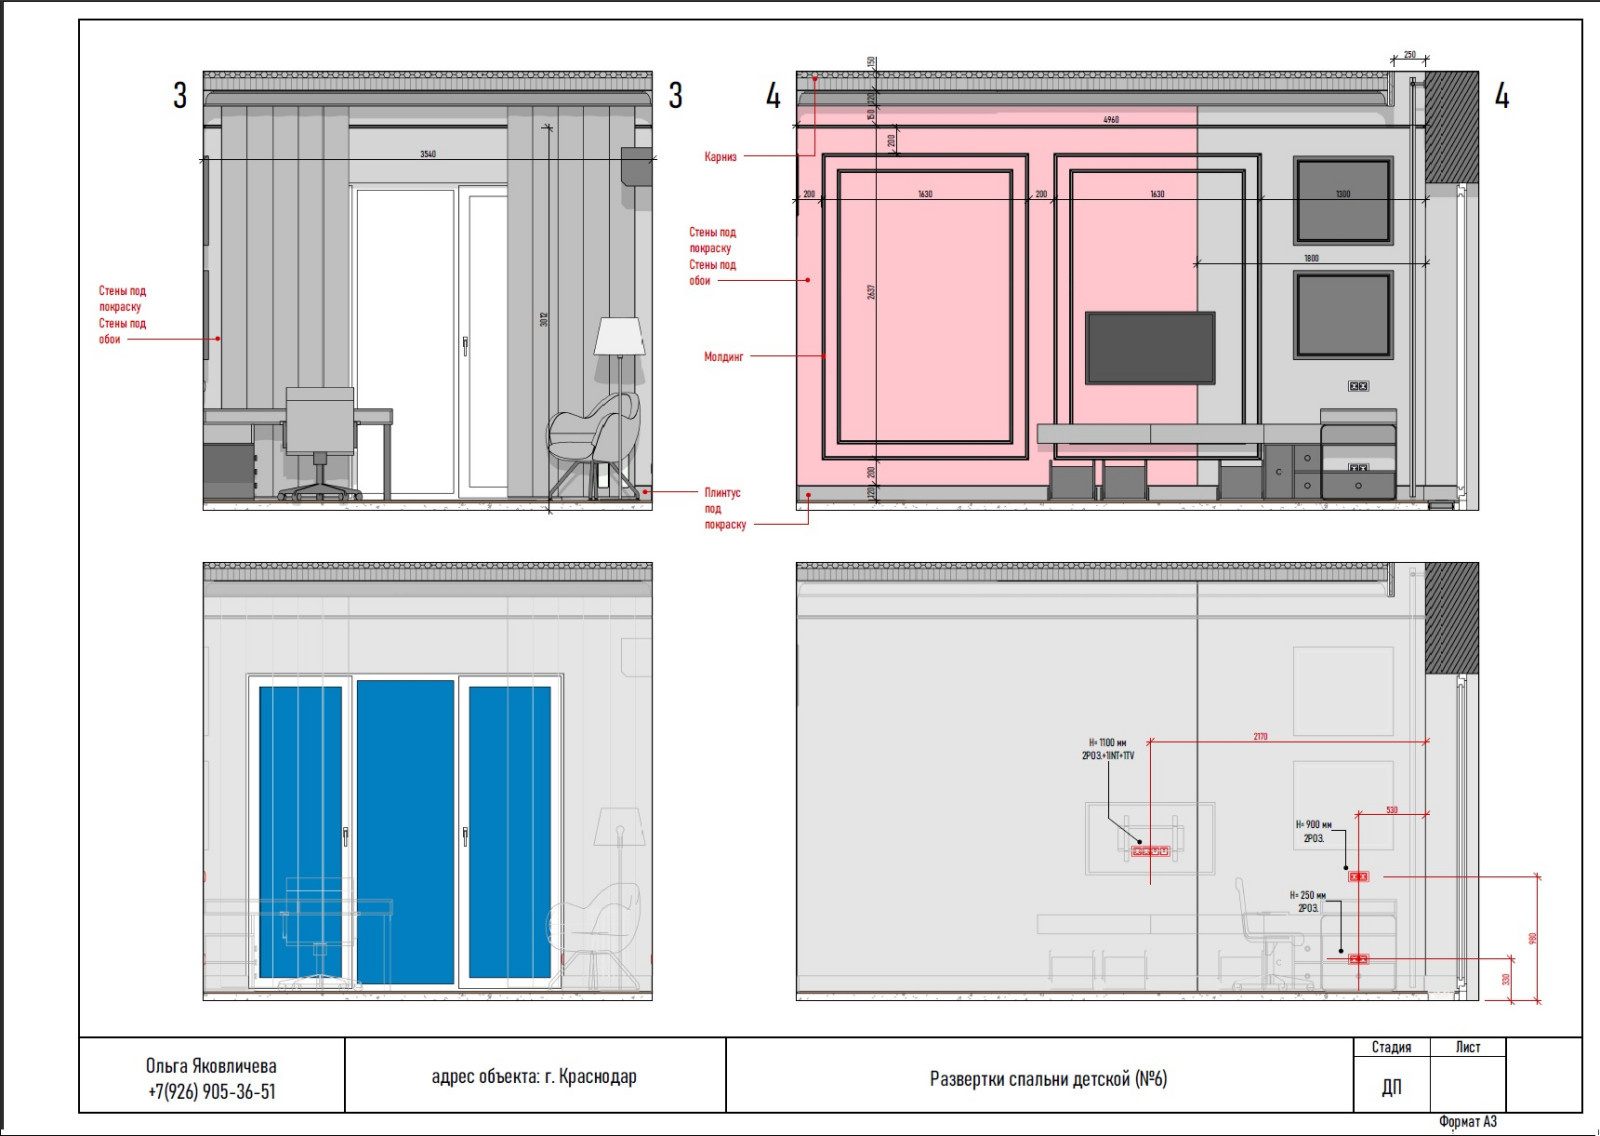Select the "H= 900 мм" socket label

point(1313,825)
